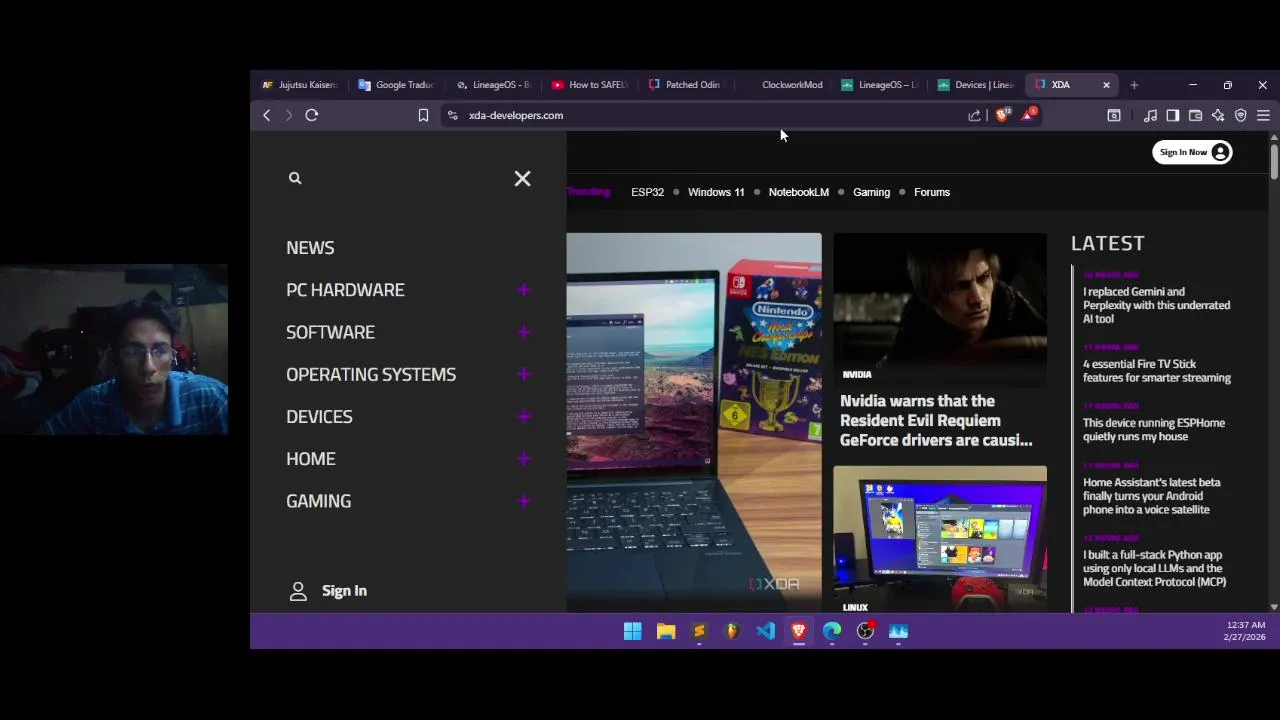The image size is (1280, 720).
Task: Open Leo AI assistant icon
Action: (x=1218, y=115)
